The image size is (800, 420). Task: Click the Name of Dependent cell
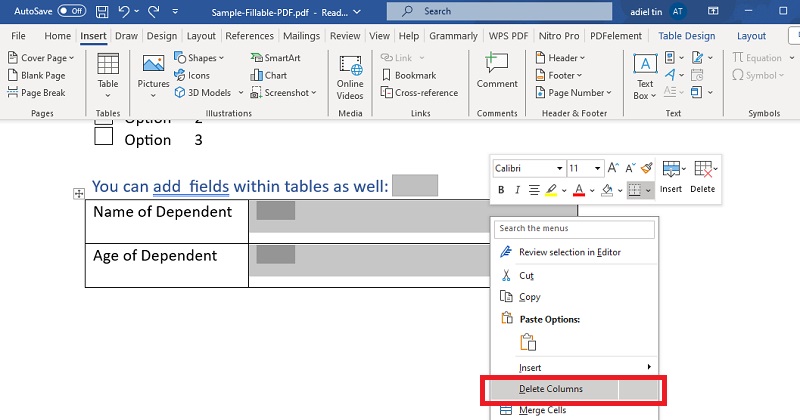[167, 221]
